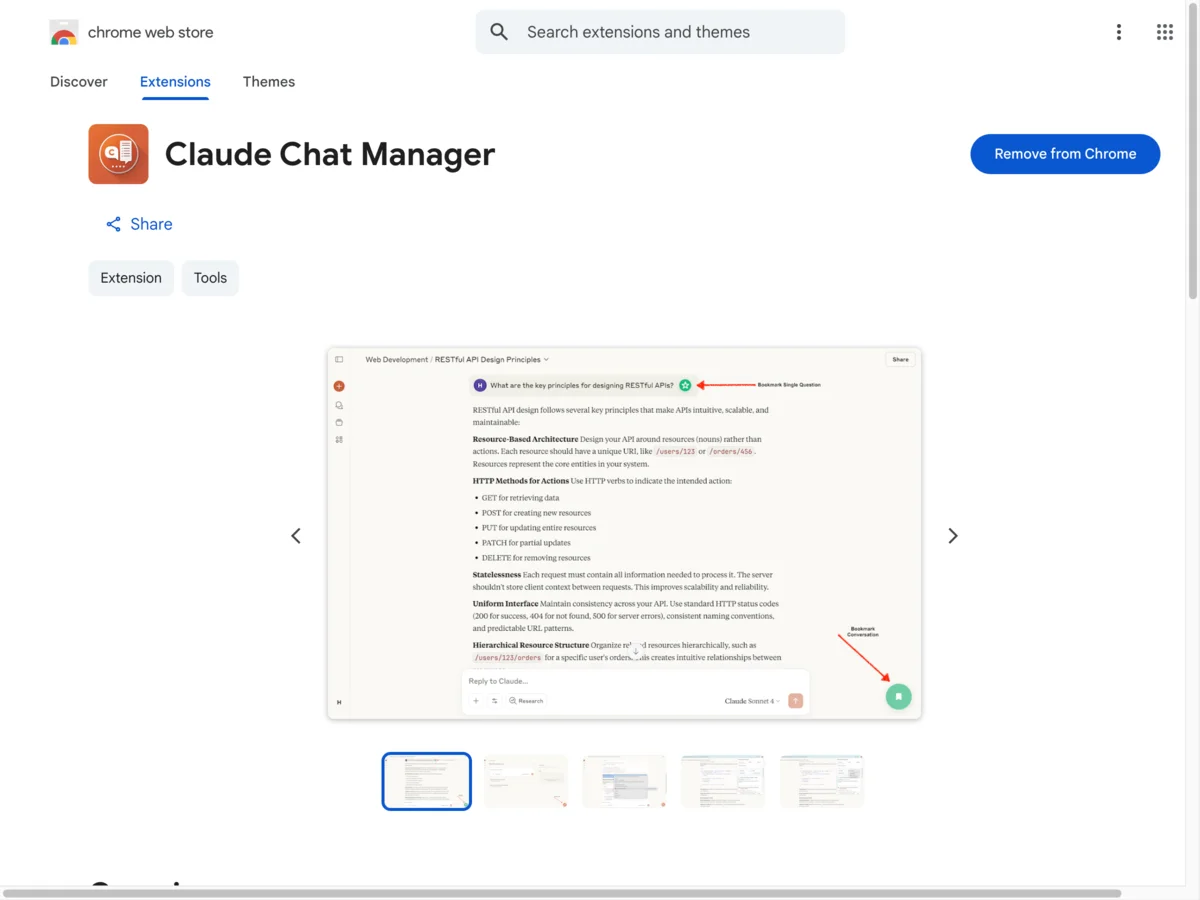1200x900 pixels.
Task: Send the message with the arrow icon
Action: point(796,700)
